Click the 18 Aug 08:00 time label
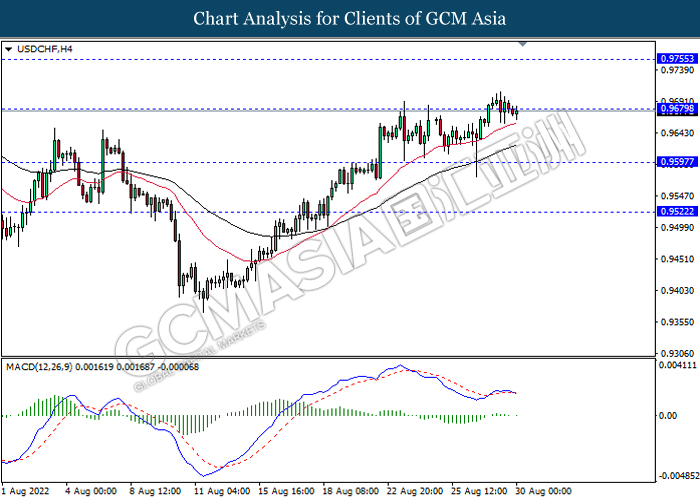The image size is (700, 500). point(350,491)
